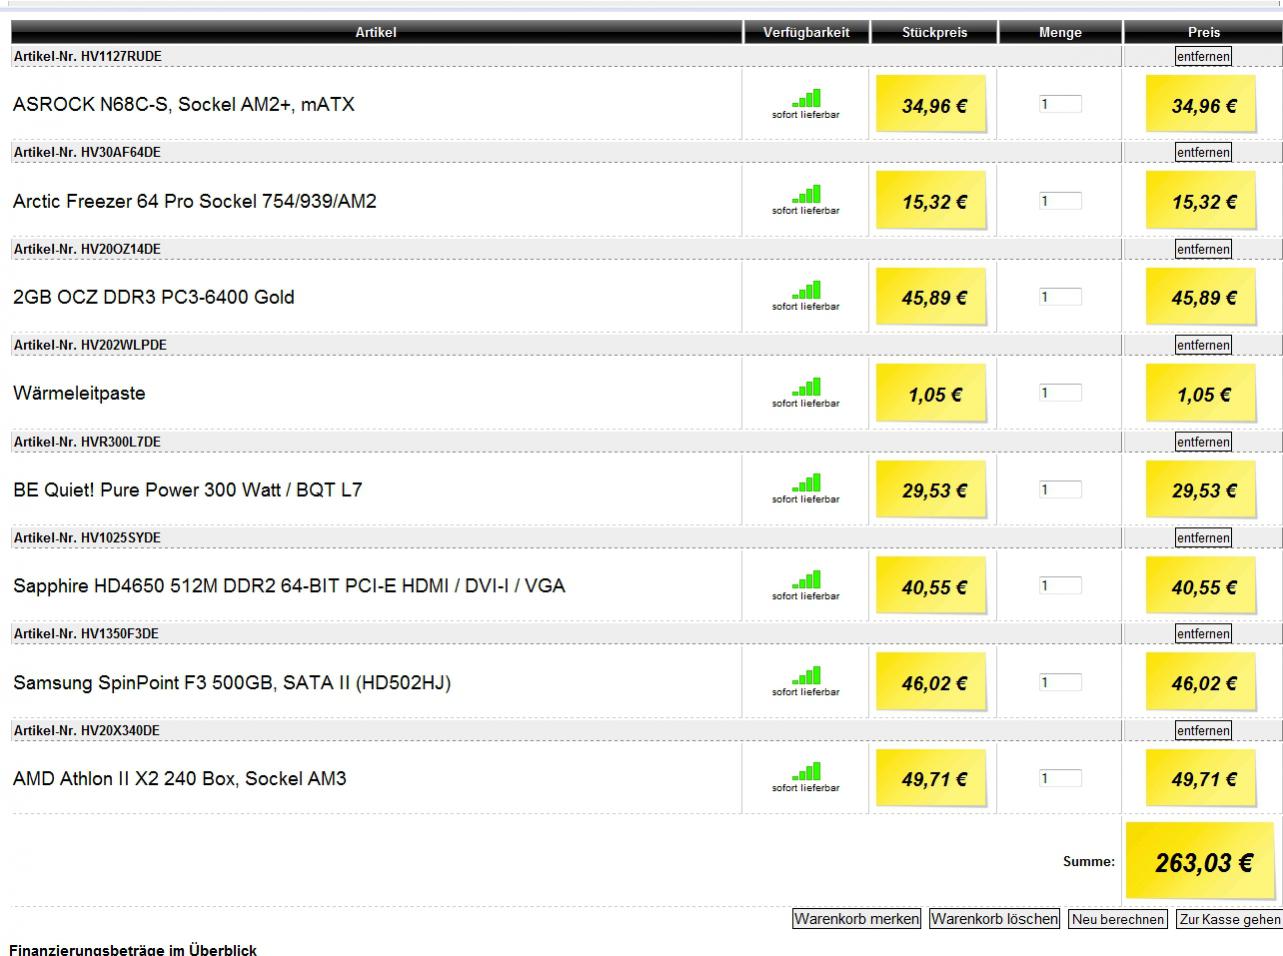Click Stückpreis 1,05 € of Wärmeleitpaste
Viewport: 1283px width, 956px height.
coord(934,394)
